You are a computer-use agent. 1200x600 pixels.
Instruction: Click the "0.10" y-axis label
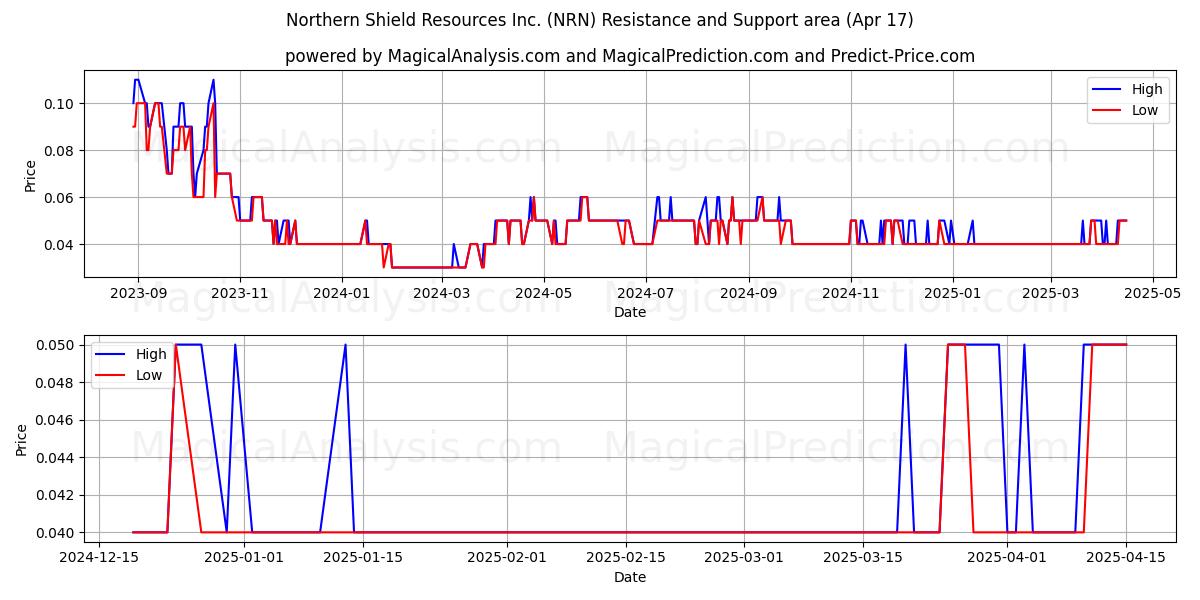(61, 104)
